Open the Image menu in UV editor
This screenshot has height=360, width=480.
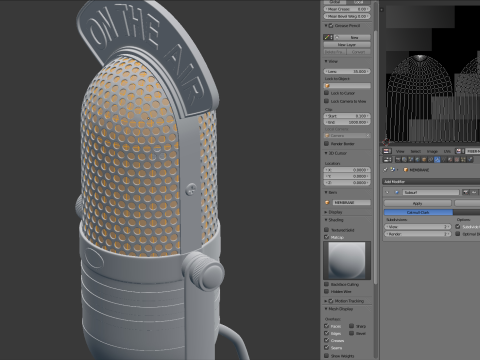tap(432, 151)
